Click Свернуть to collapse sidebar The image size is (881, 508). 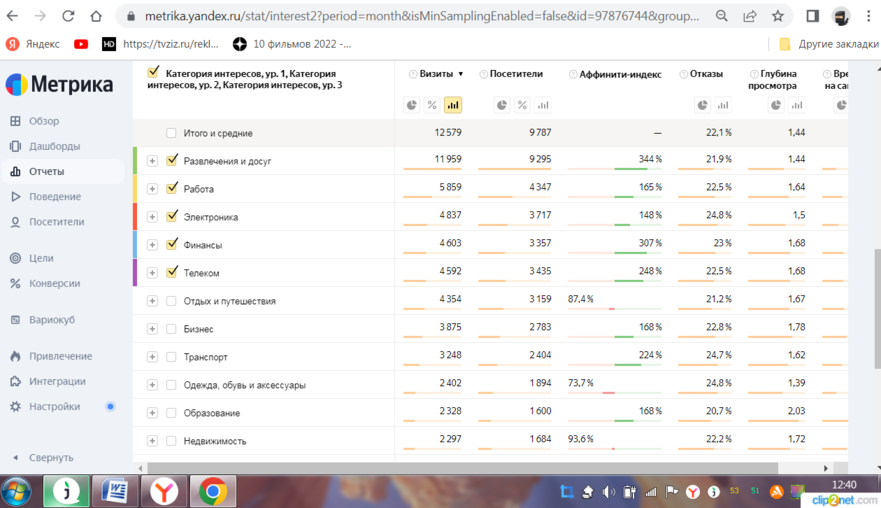coord(50,458)
